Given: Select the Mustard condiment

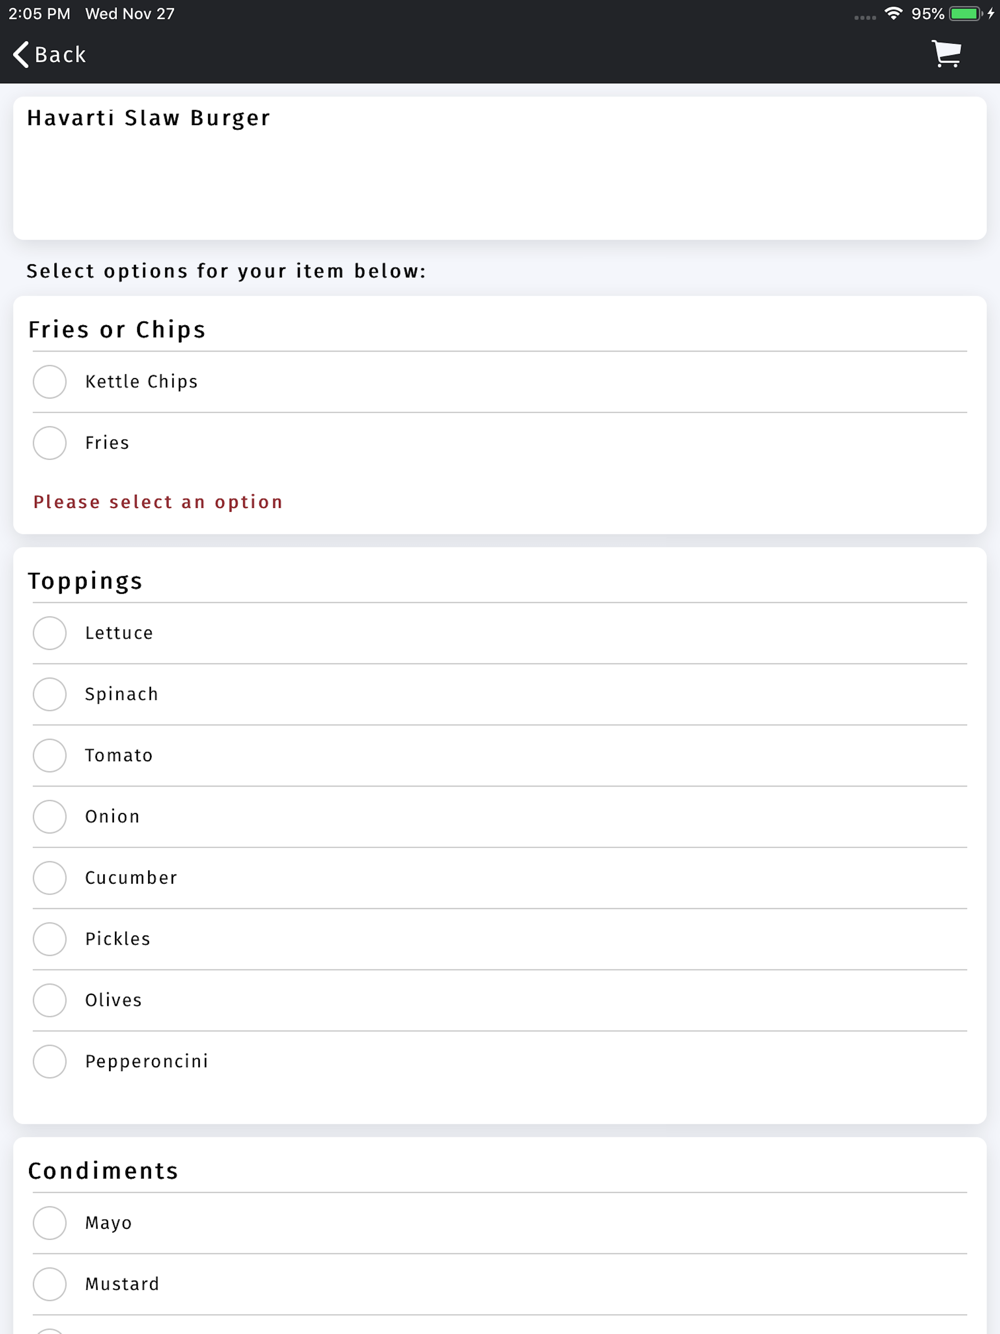Looking at the screenshot, I should coord(50,1284).
